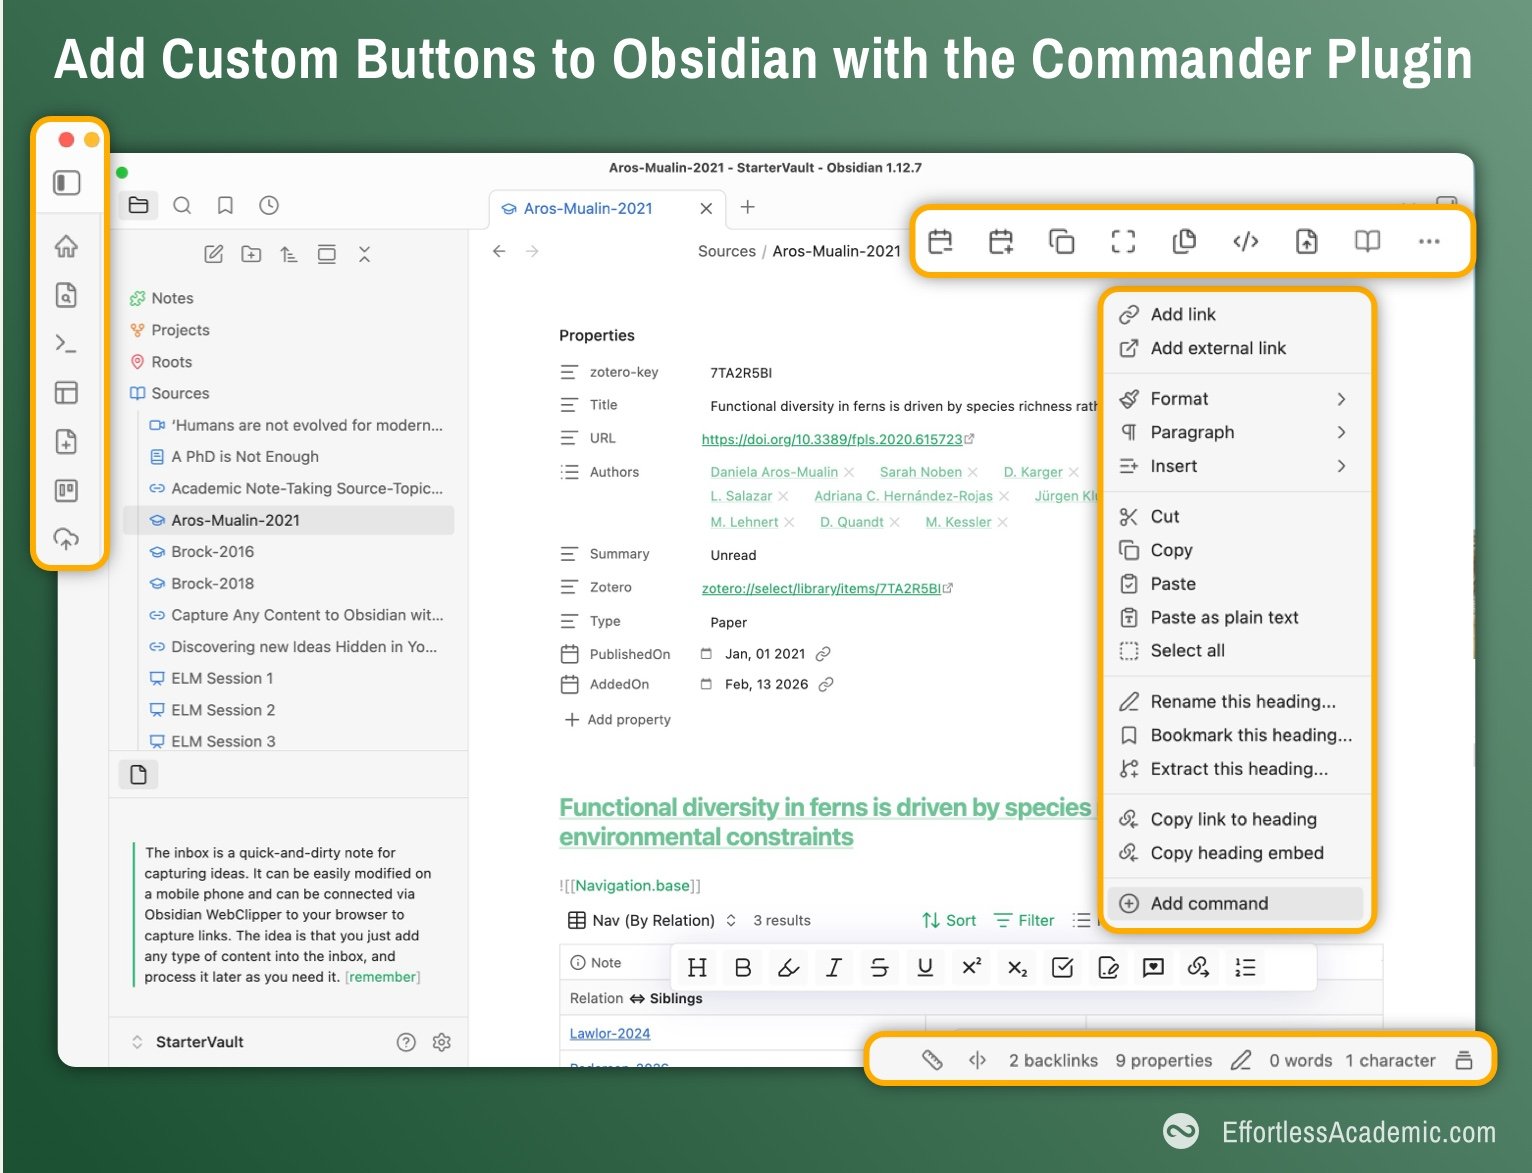Open the search tab in sidebar
1532x1173 pixels.
click(x=182, y=205)
